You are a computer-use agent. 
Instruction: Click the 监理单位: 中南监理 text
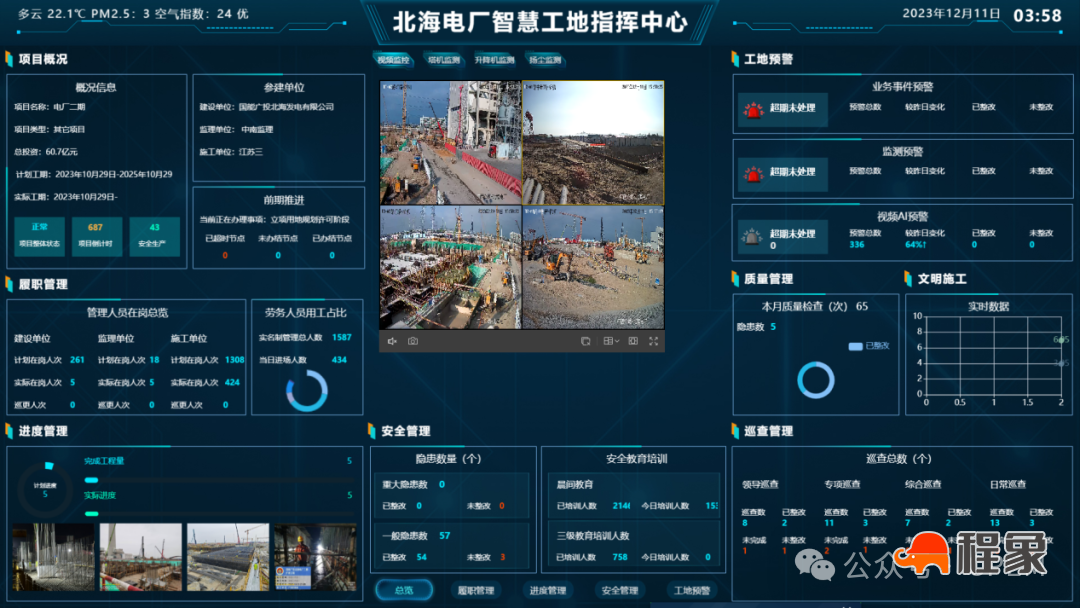coord(236,129)
